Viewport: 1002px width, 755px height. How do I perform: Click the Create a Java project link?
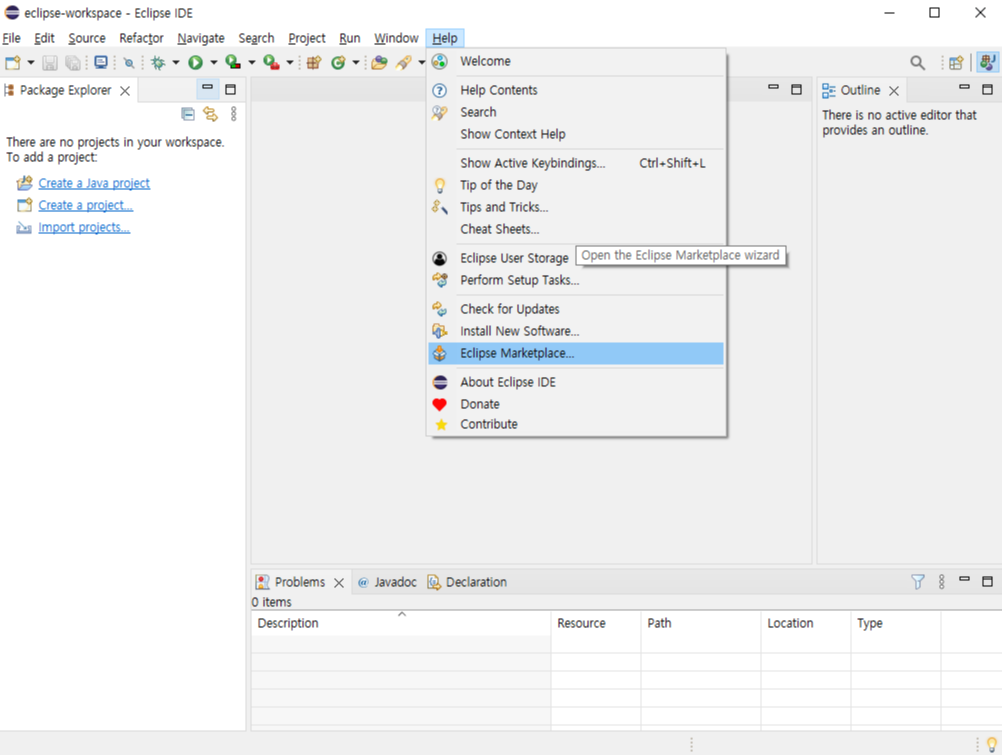(x=94, y=183)
